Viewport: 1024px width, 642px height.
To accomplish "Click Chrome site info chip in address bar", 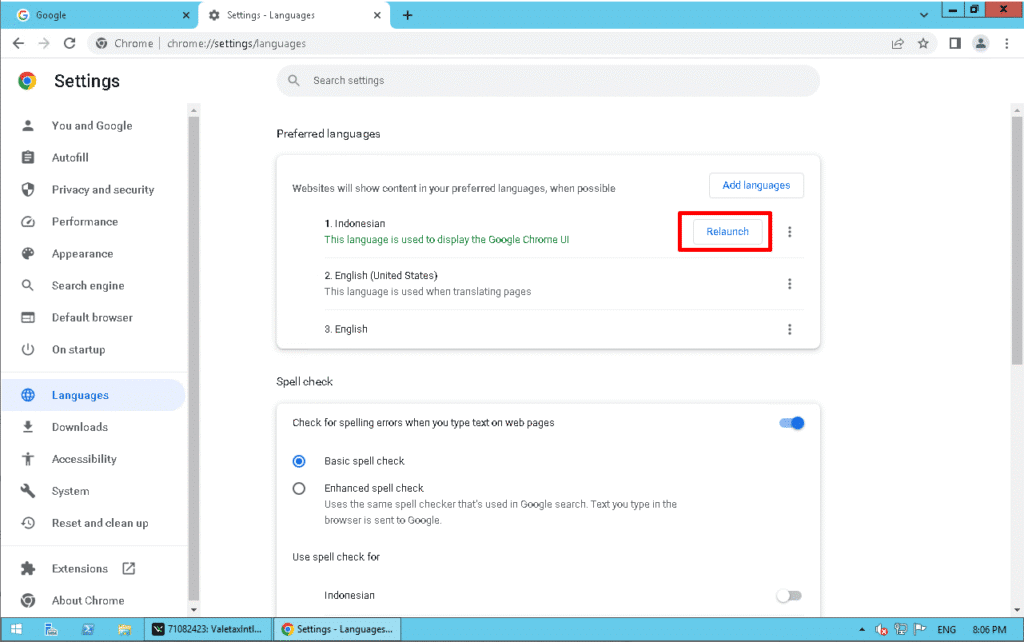I will coord(125,43).
